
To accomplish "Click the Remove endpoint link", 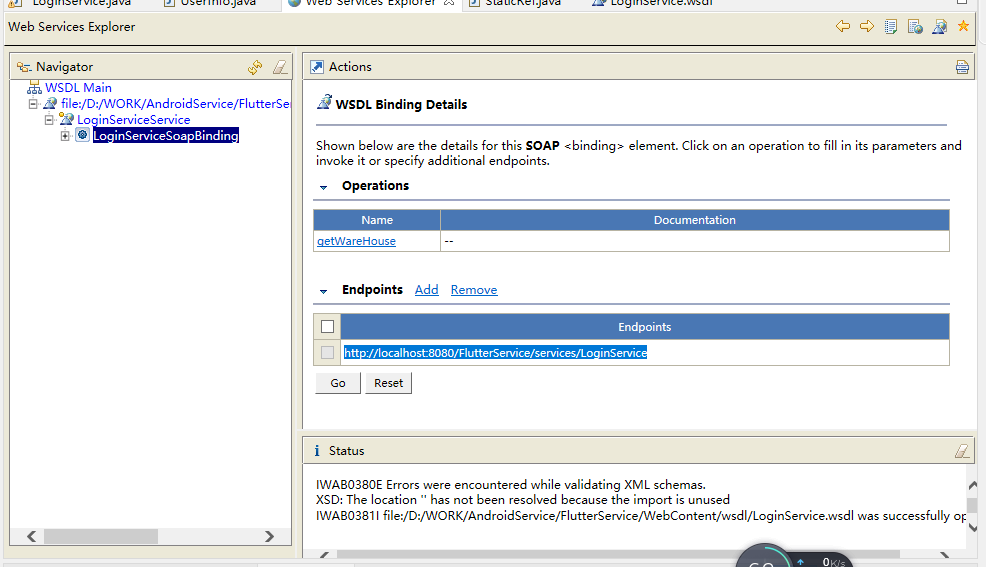I will tap(474, 290).
